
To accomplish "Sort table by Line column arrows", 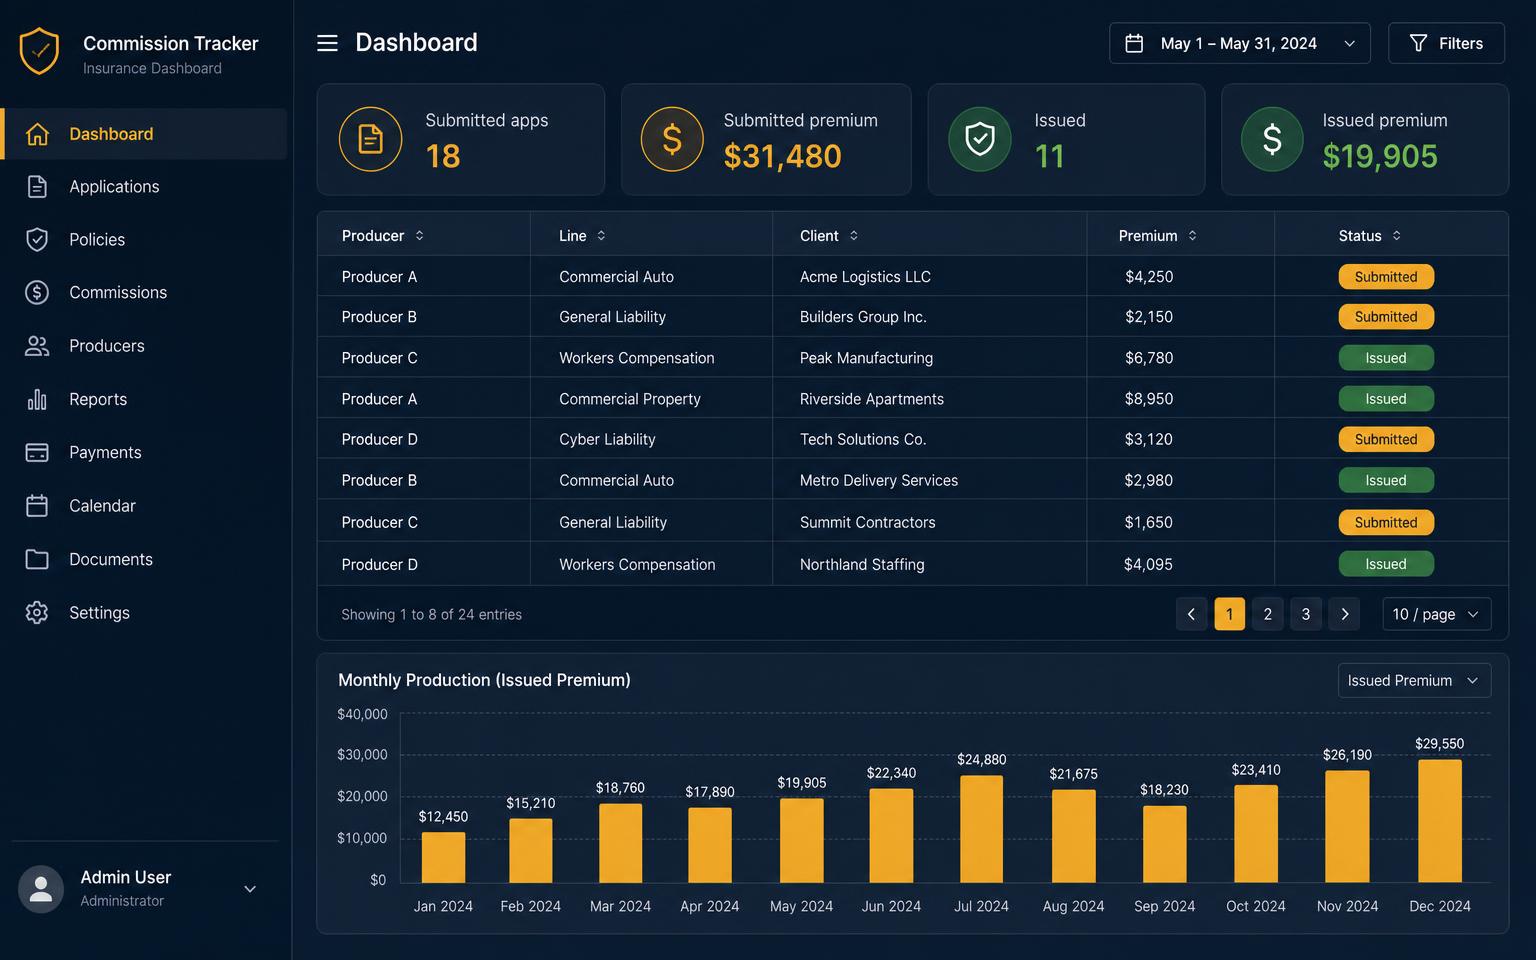I will 601,236.
